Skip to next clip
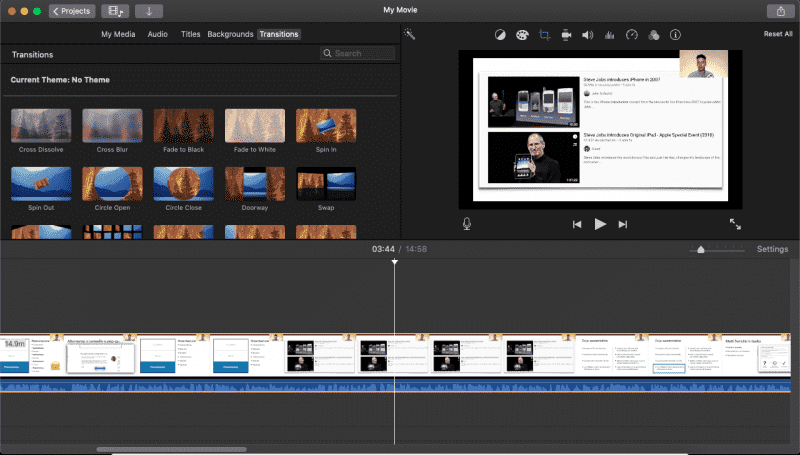 623,224
